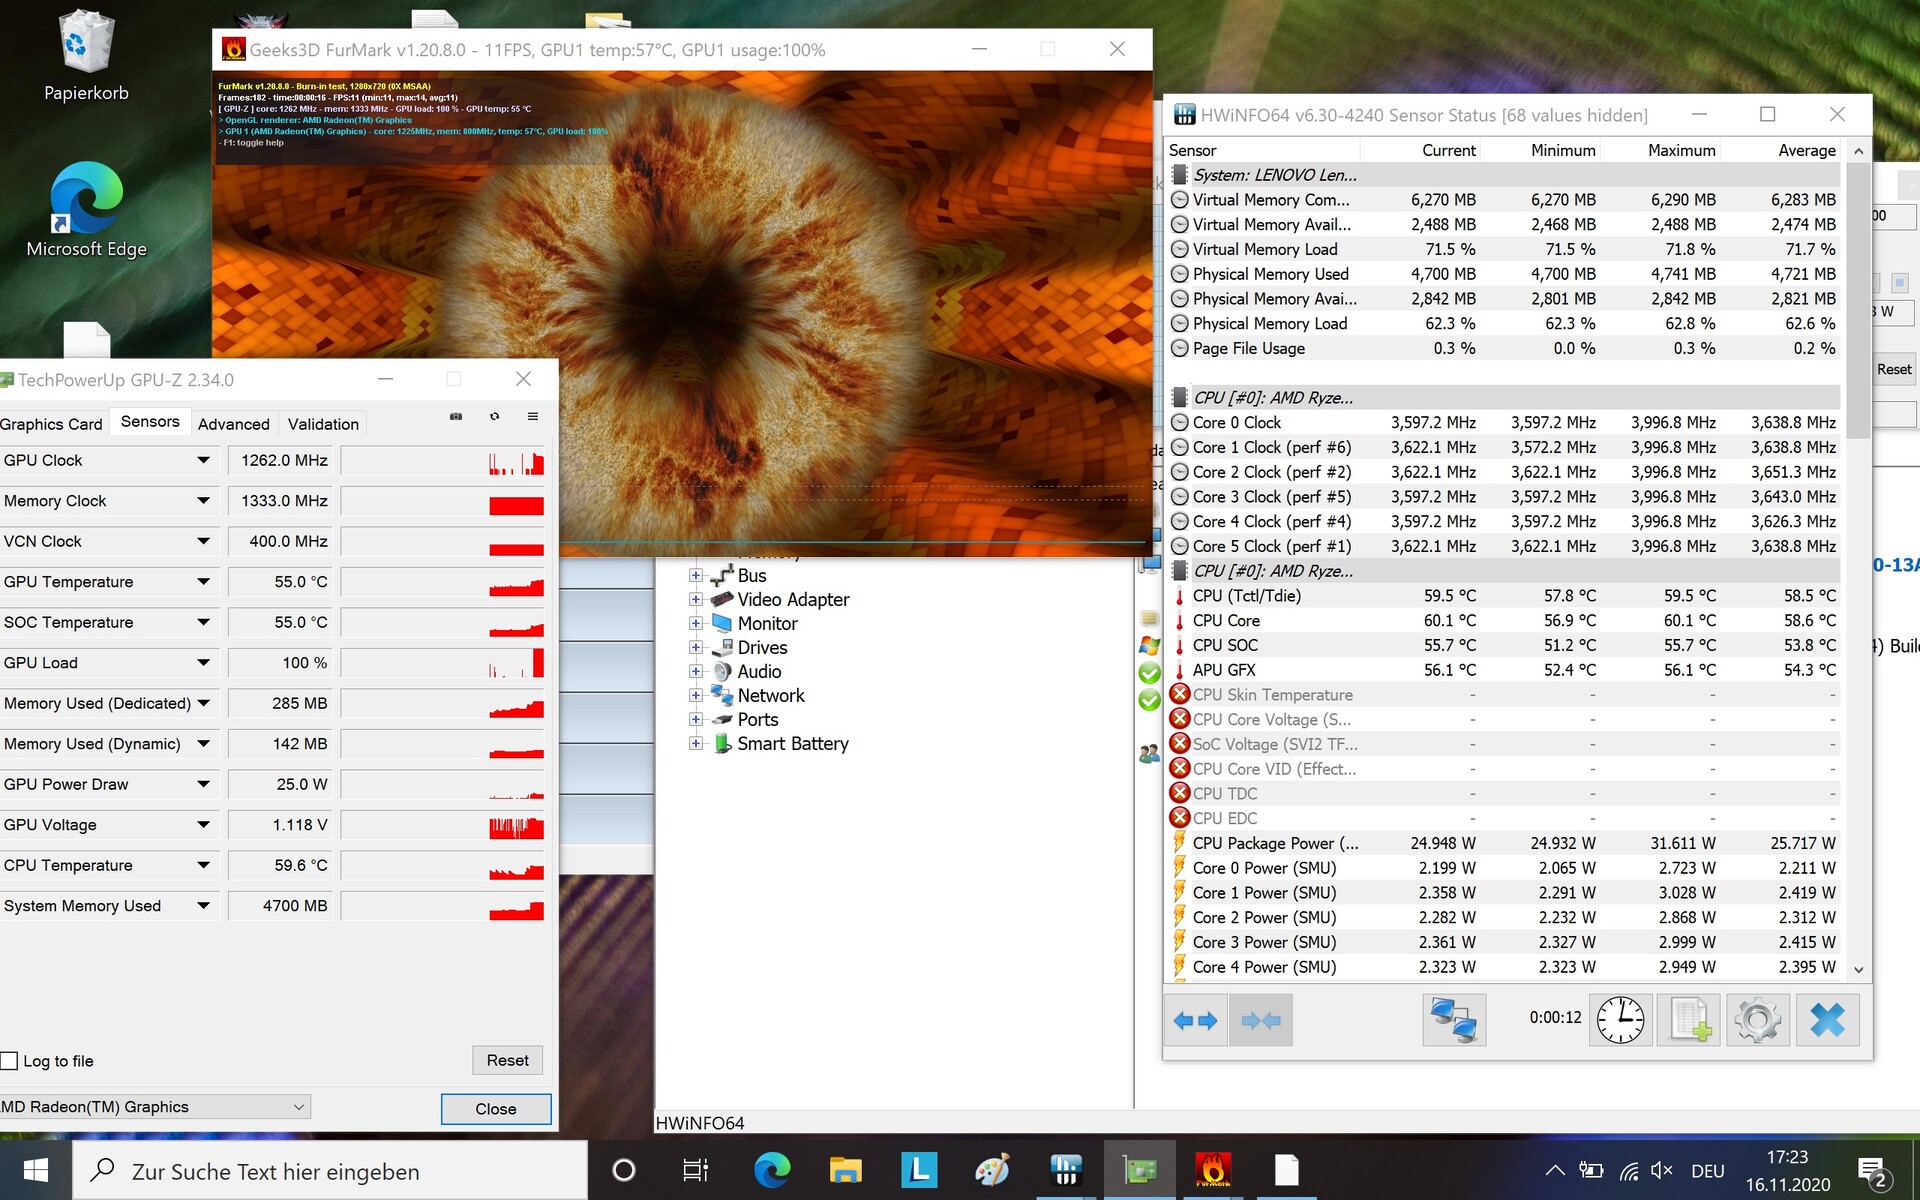Click the blue X to close HWiNFO sensors
Viewport: 1920px width, 1200px height.
[x=1827, y=1020]
